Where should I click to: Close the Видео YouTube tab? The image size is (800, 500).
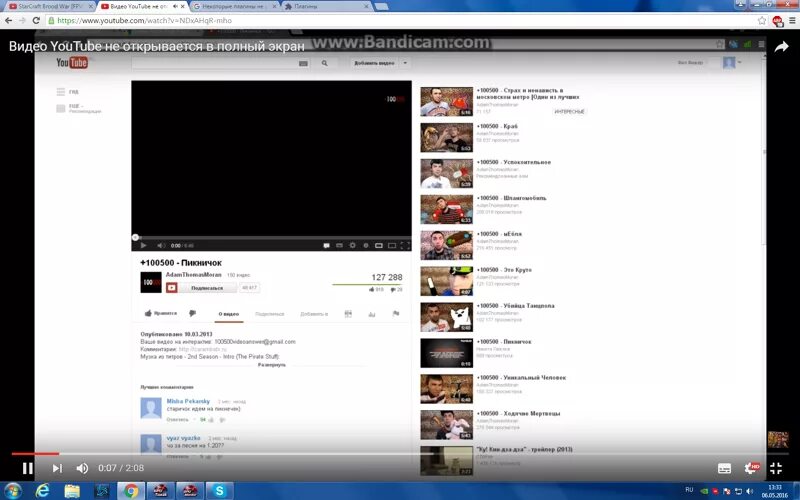(x=183, y=6)
